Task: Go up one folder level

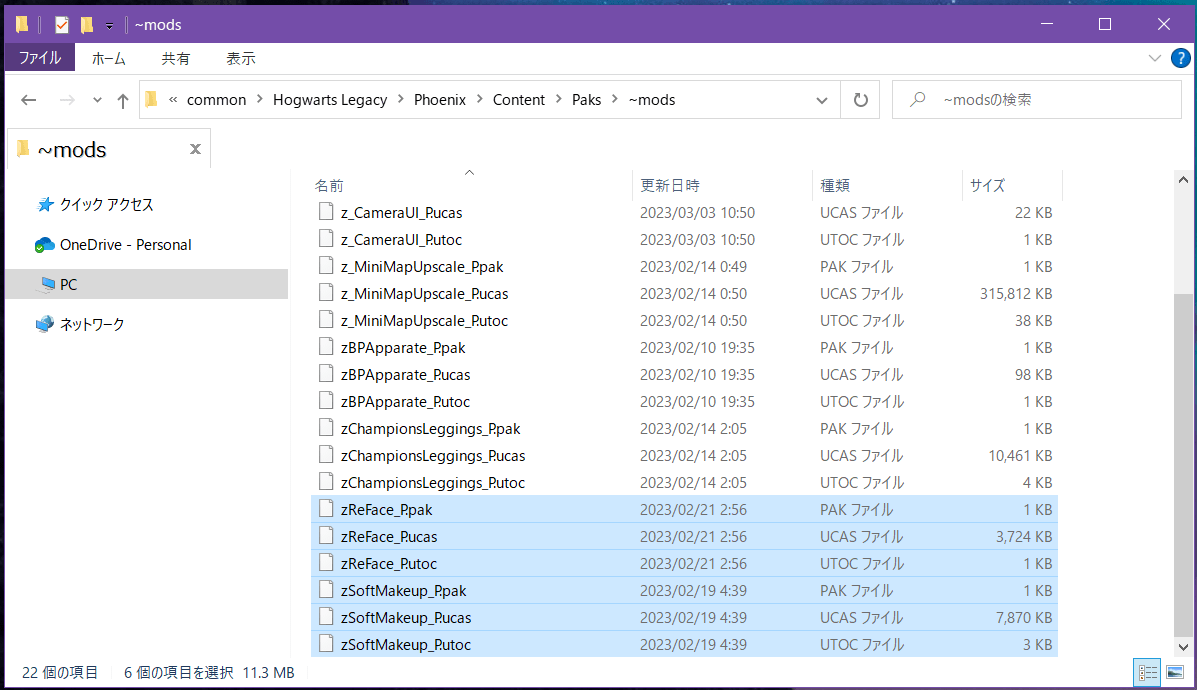Action: click(x=123, y=100)
